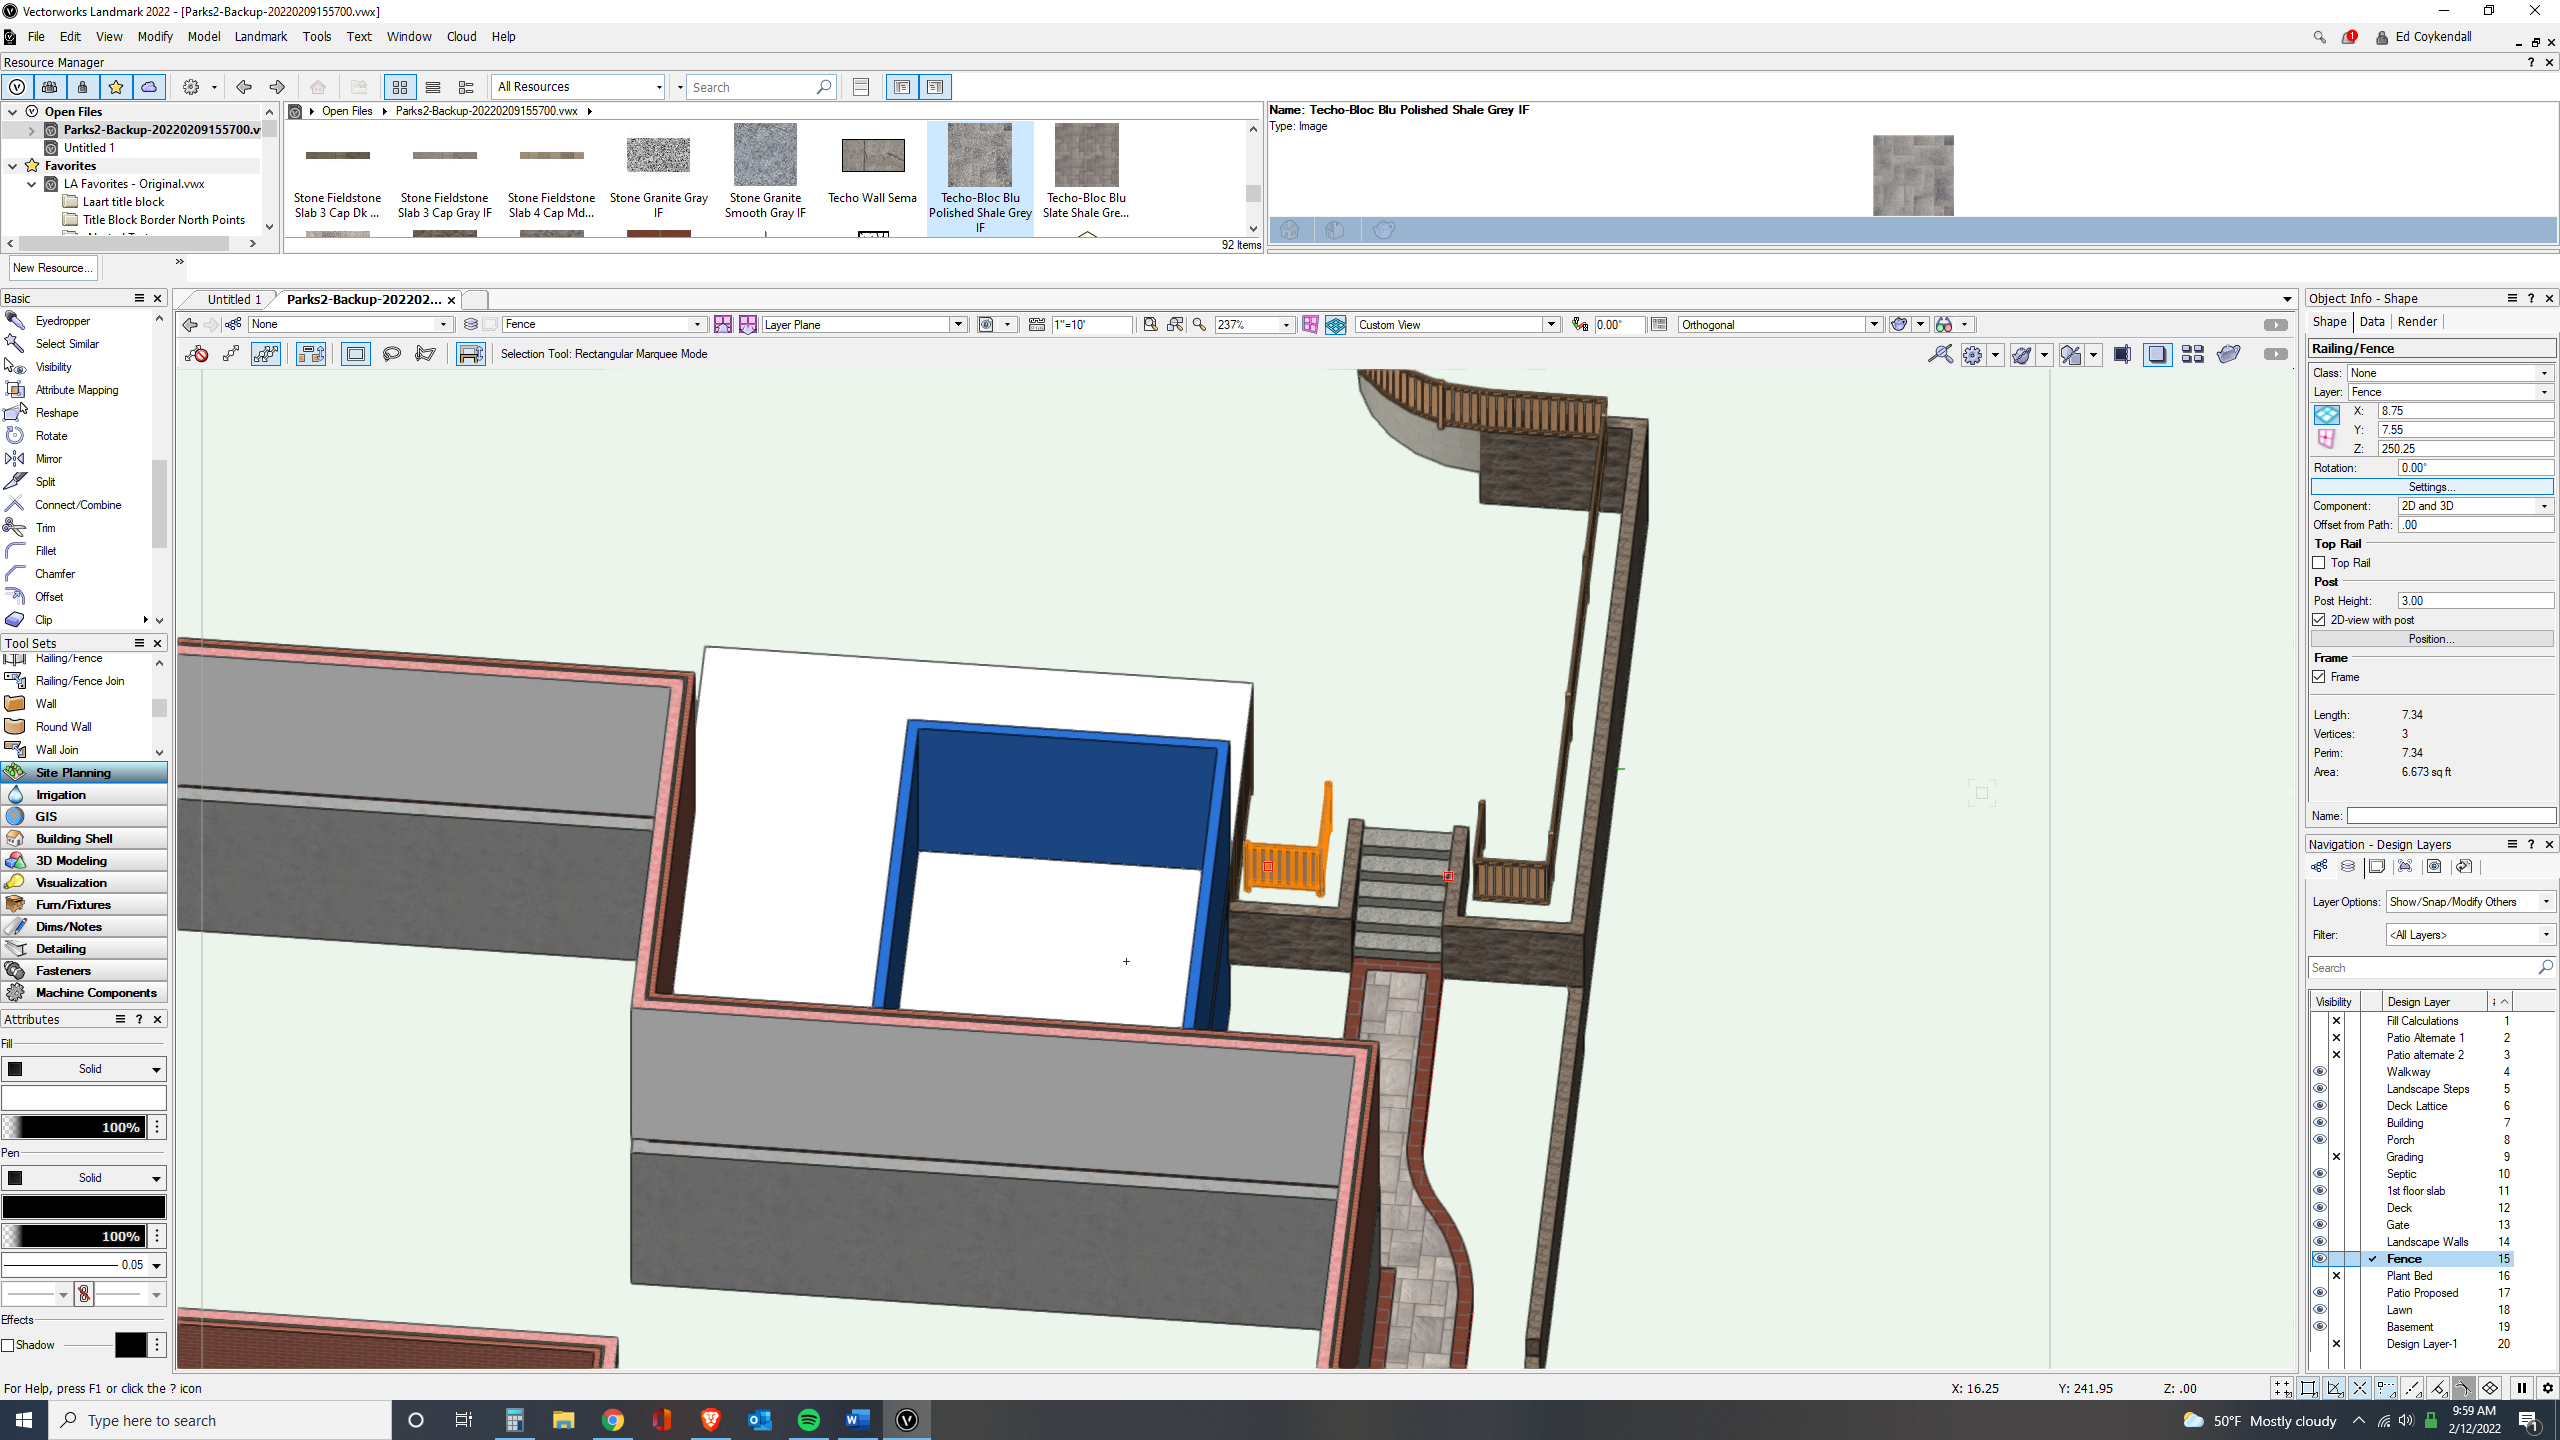Click the black pen color swatch

pos(83,1207)
